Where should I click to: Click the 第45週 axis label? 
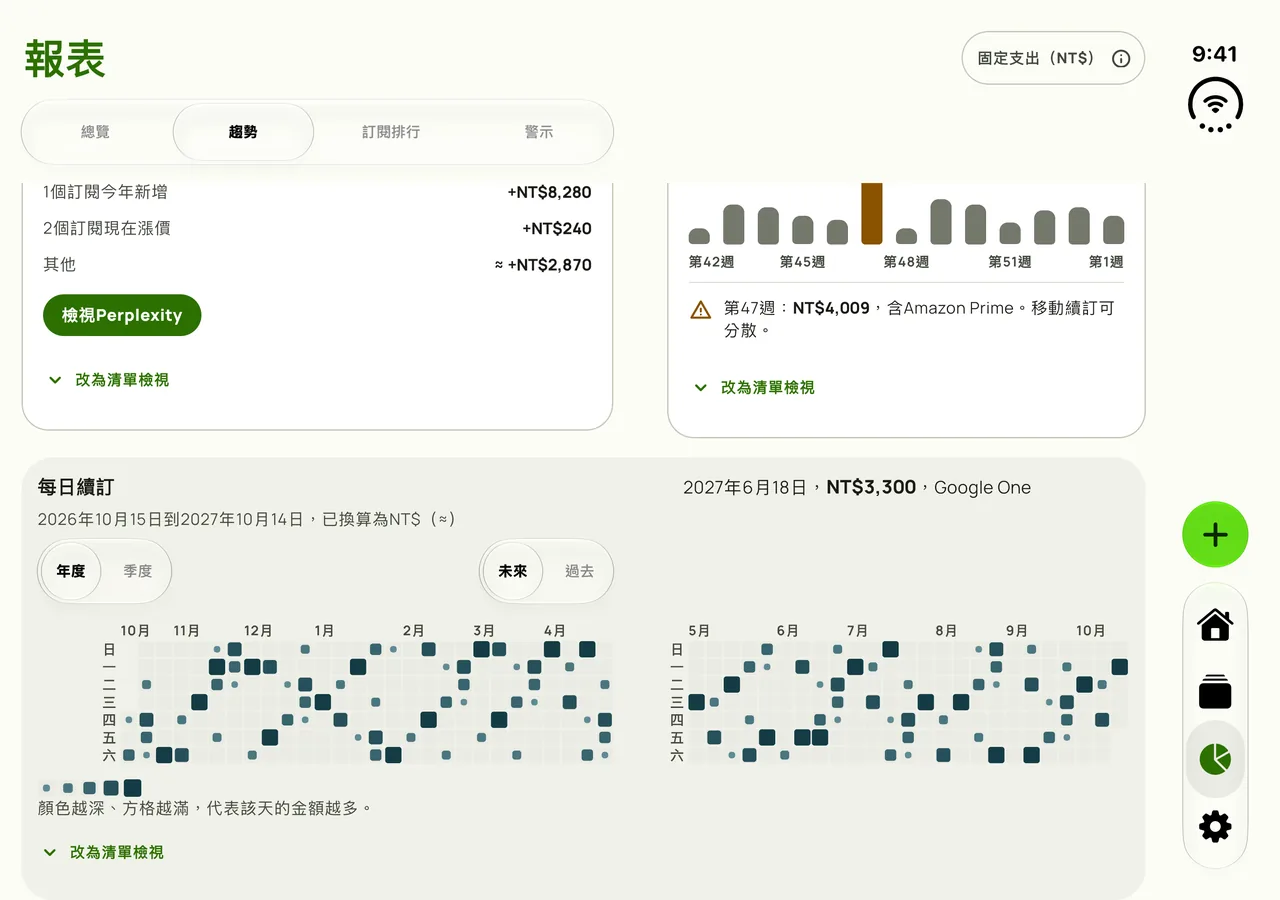point(802,262)
